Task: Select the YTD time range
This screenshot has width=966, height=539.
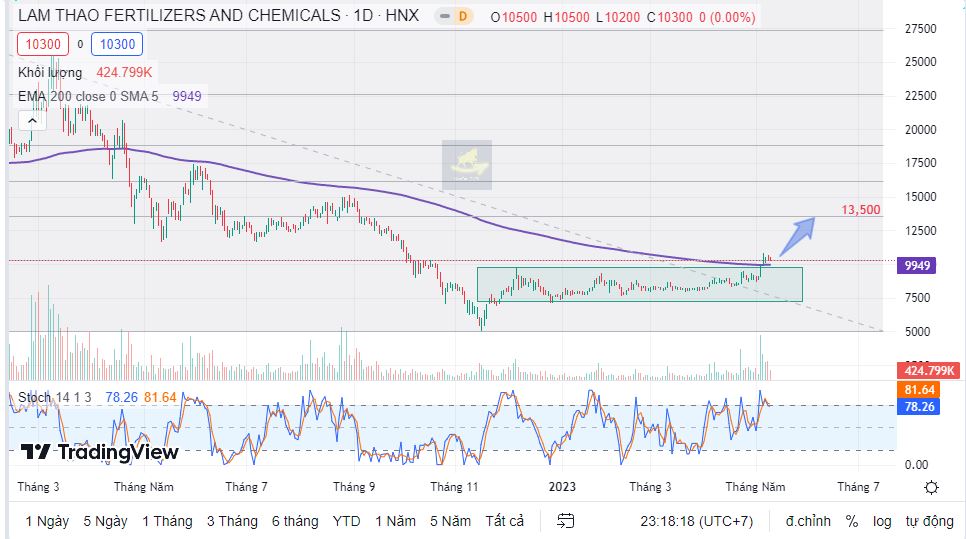Action: tap(346, 521)
